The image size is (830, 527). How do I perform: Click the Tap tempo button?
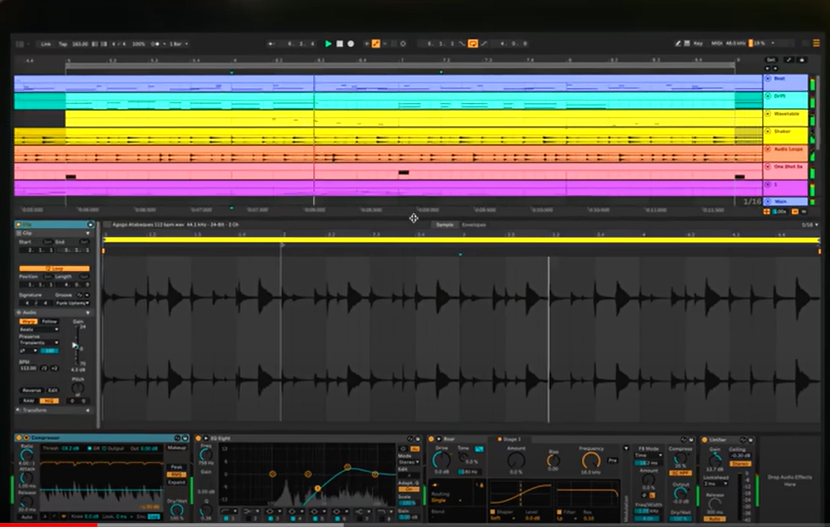coord(62,44)
